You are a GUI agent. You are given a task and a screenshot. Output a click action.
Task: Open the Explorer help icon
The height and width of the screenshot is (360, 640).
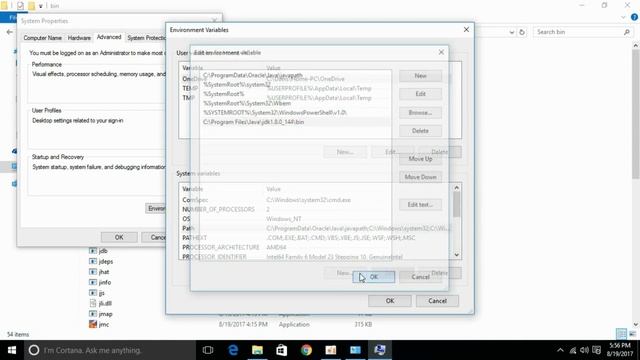tap(634, 17)
